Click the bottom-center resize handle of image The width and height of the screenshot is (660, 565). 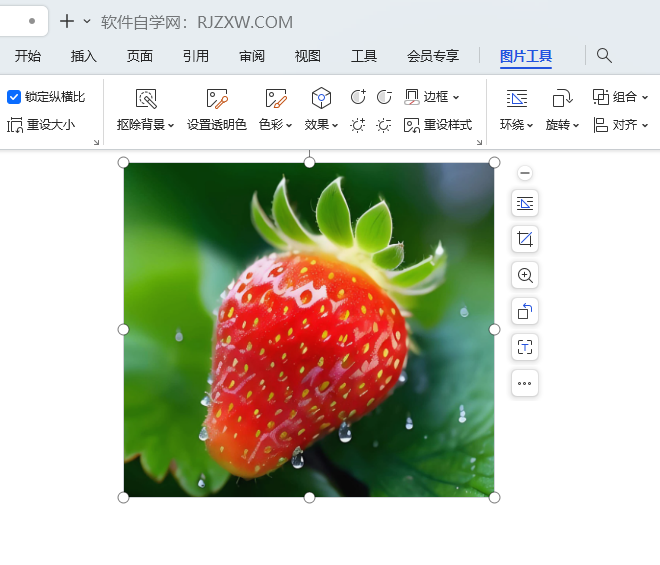pos(309,498)
